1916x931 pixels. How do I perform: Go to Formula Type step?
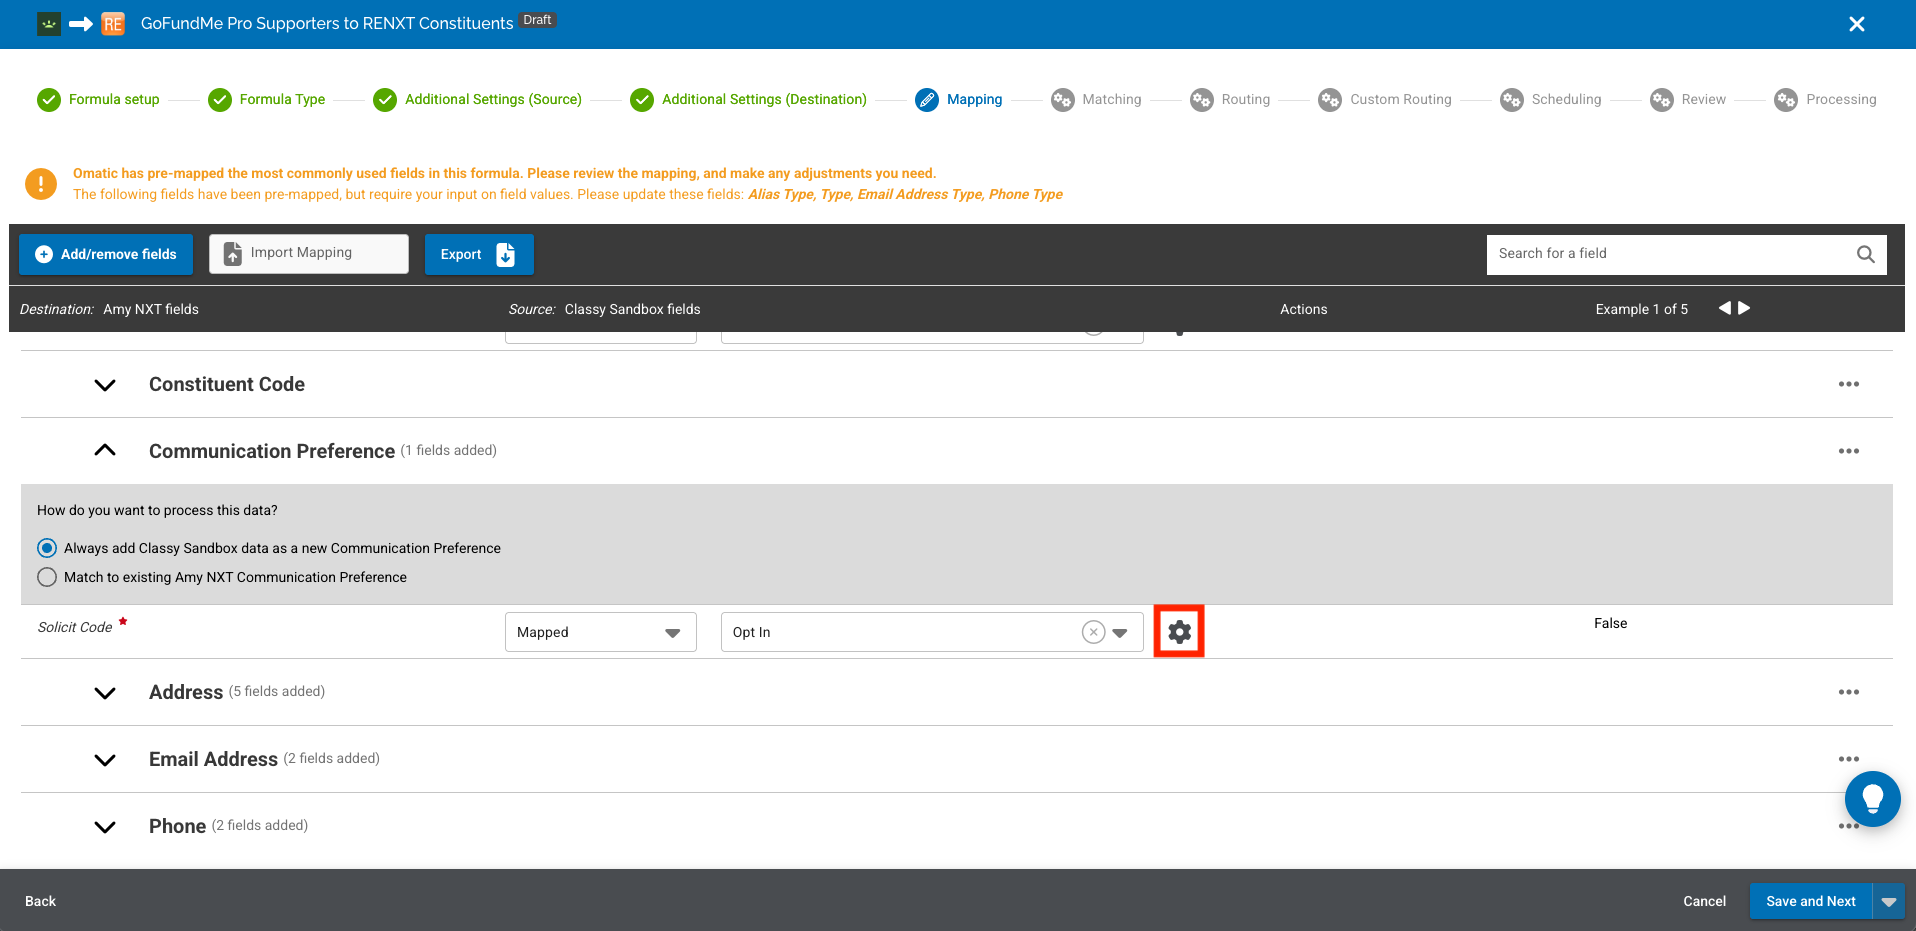[x=266, y=99]
